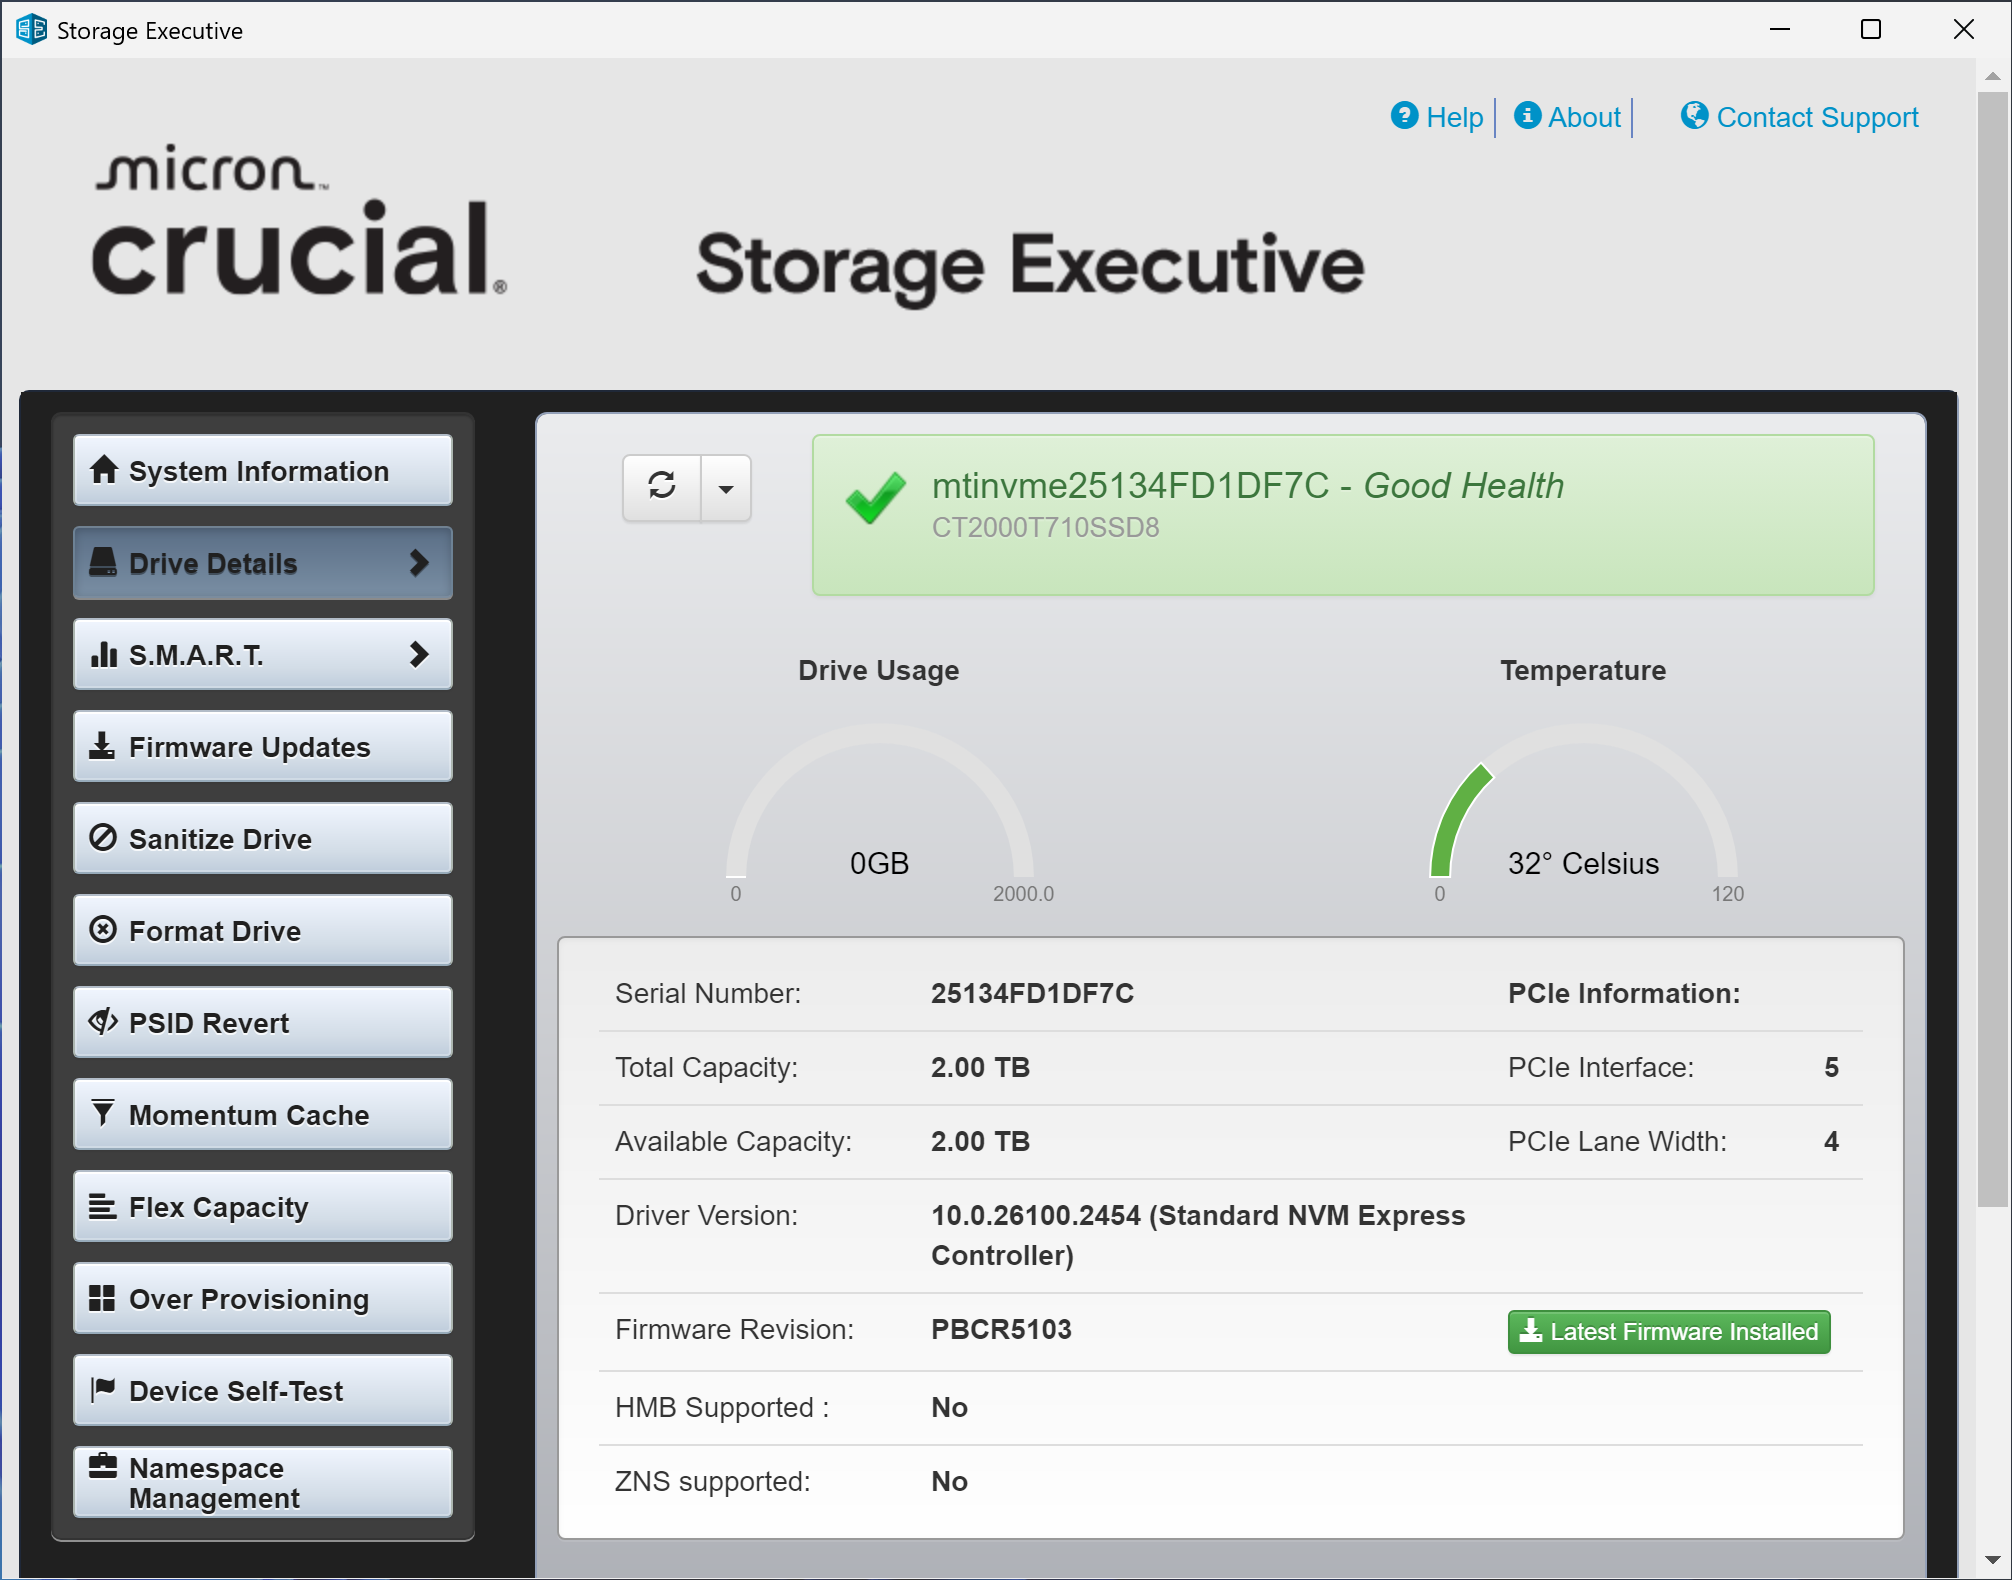Open the Format Drive option
Viewport: 2012px width, 1580px height.
pyautogui.click(x=263, y=930)
